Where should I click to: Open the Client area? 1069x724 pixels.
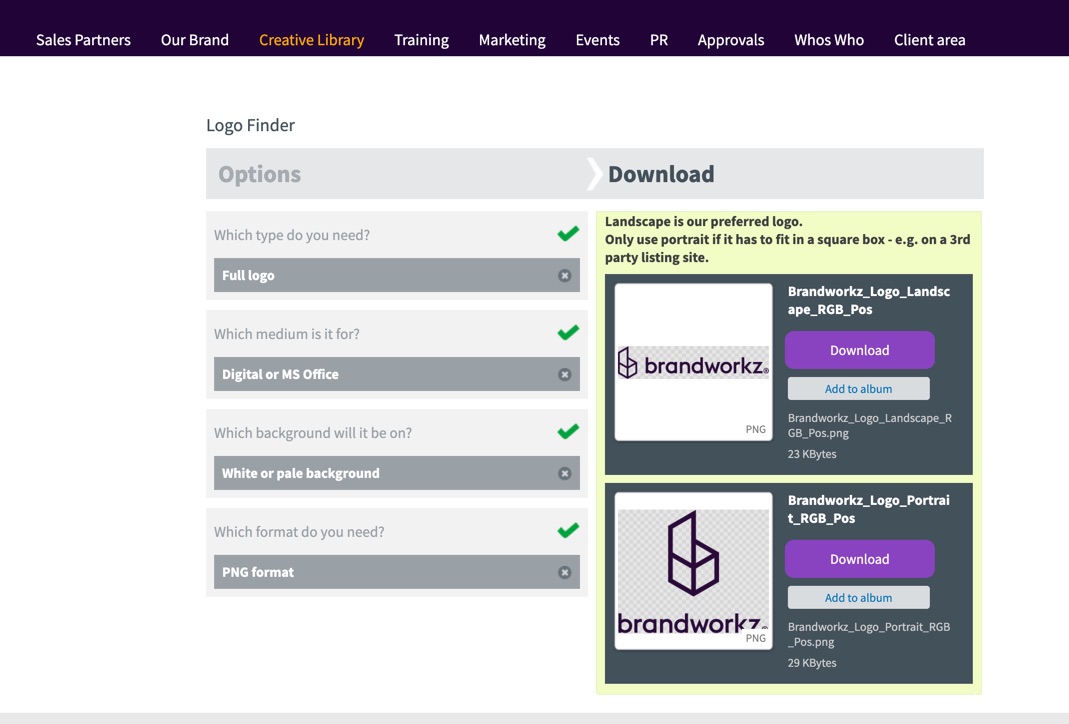point(929,40)
